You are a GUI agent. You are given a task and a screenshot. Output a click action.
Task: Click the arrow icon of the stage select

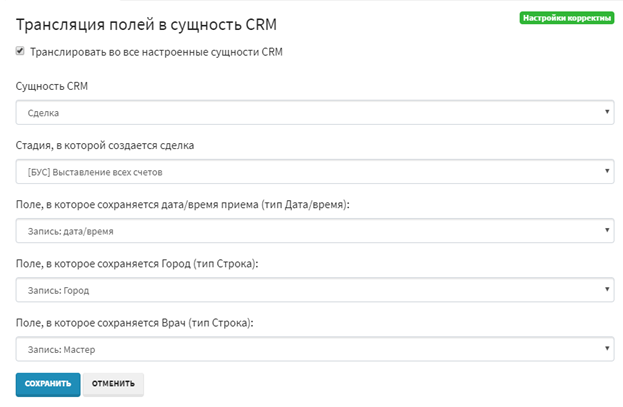coord(607,172)
